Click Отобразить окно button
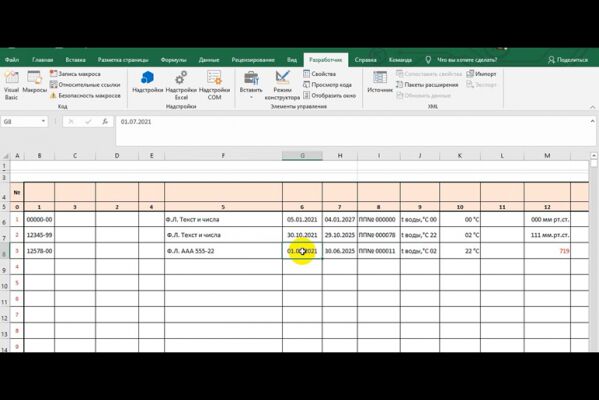 pyautogui.click(x=330, y=96)
